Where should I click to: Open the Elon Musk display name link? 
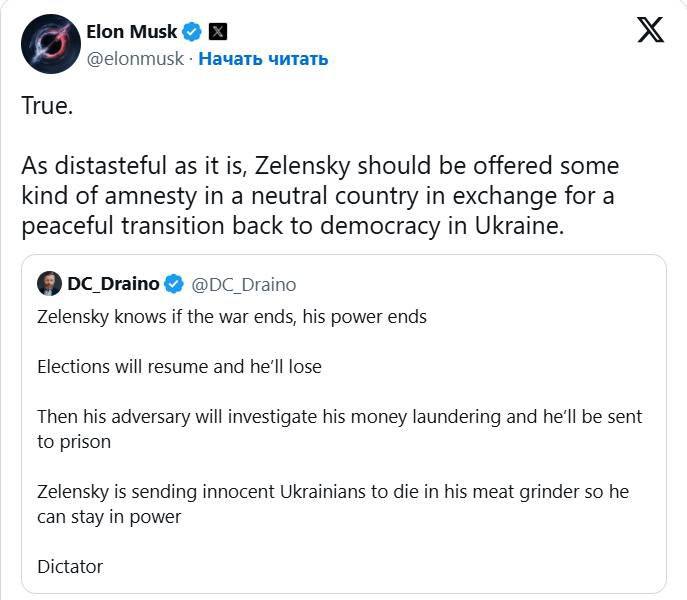[x=132, y=32]
